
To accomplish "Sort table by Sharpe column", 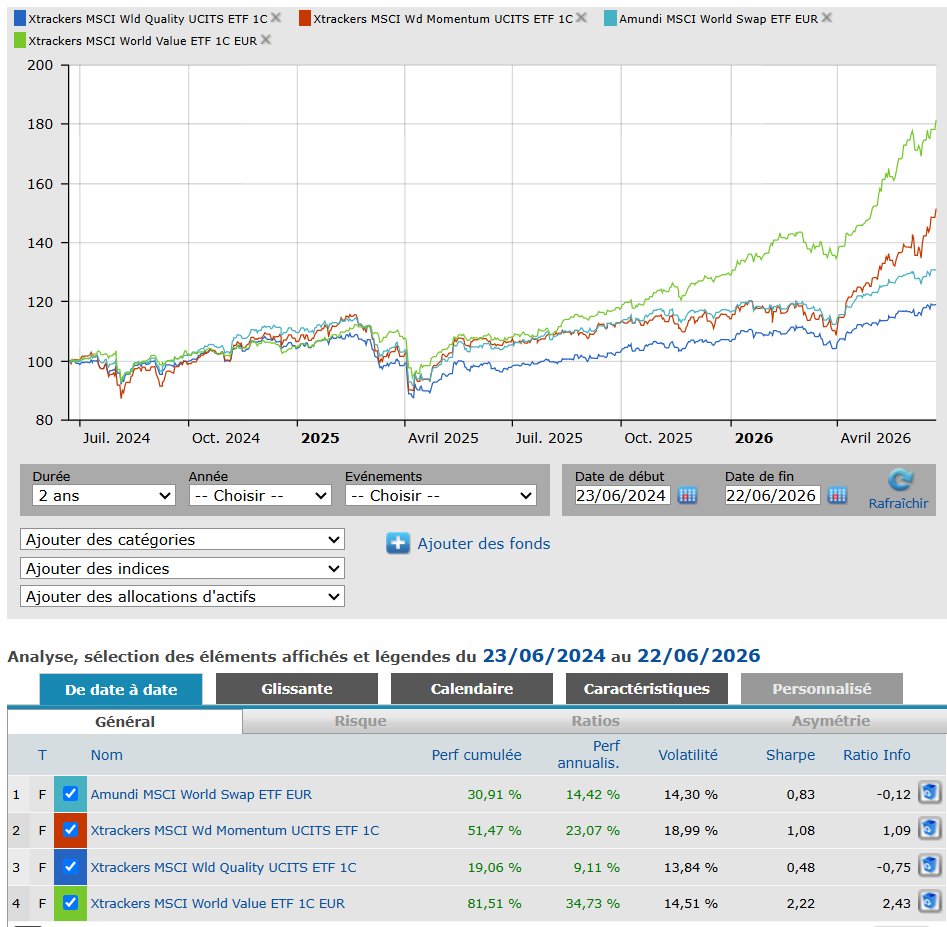I will pos(791,755).
